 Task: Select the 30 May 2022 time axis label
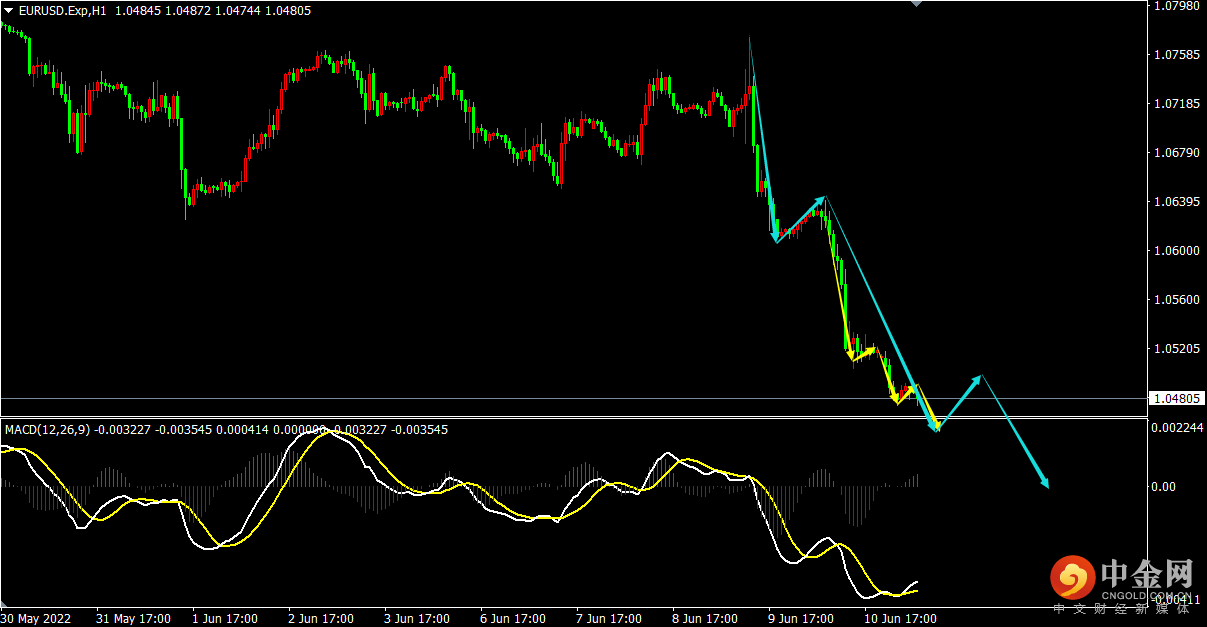coord(38,618)
